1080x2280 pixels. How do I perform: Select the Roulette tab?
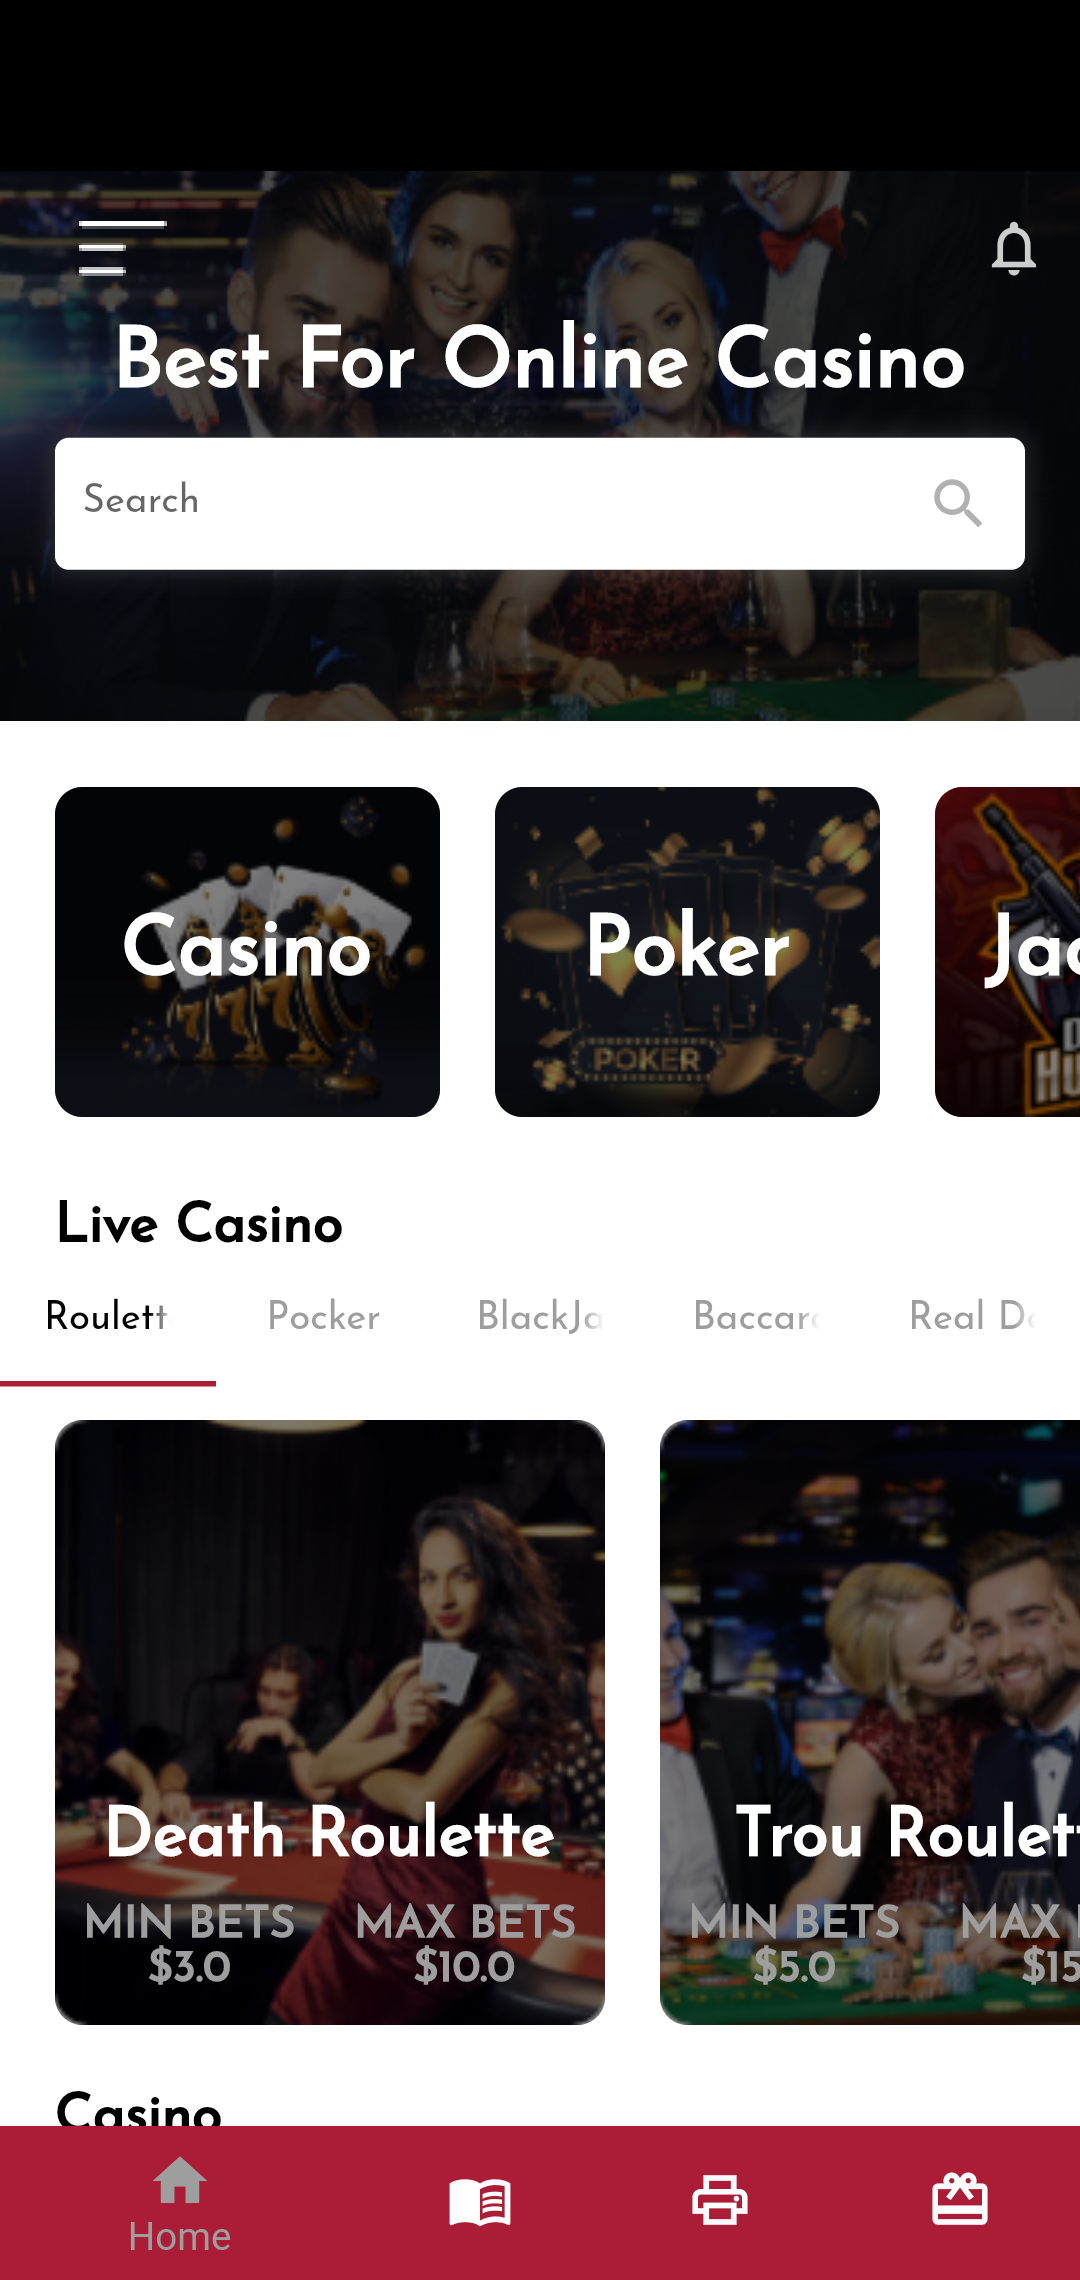tap(108, 1317)
